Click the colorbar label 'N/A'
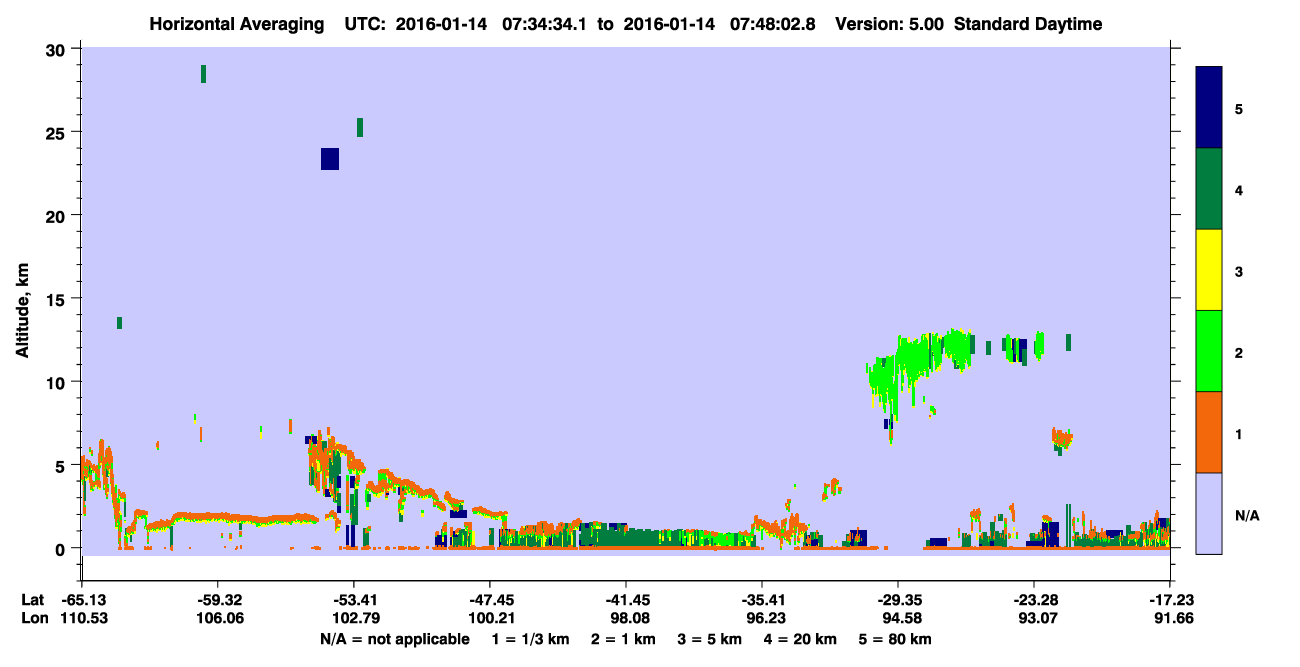The width and height of the screenshot is (1300, 667). pyautogui.click(x=1246, y=516)
